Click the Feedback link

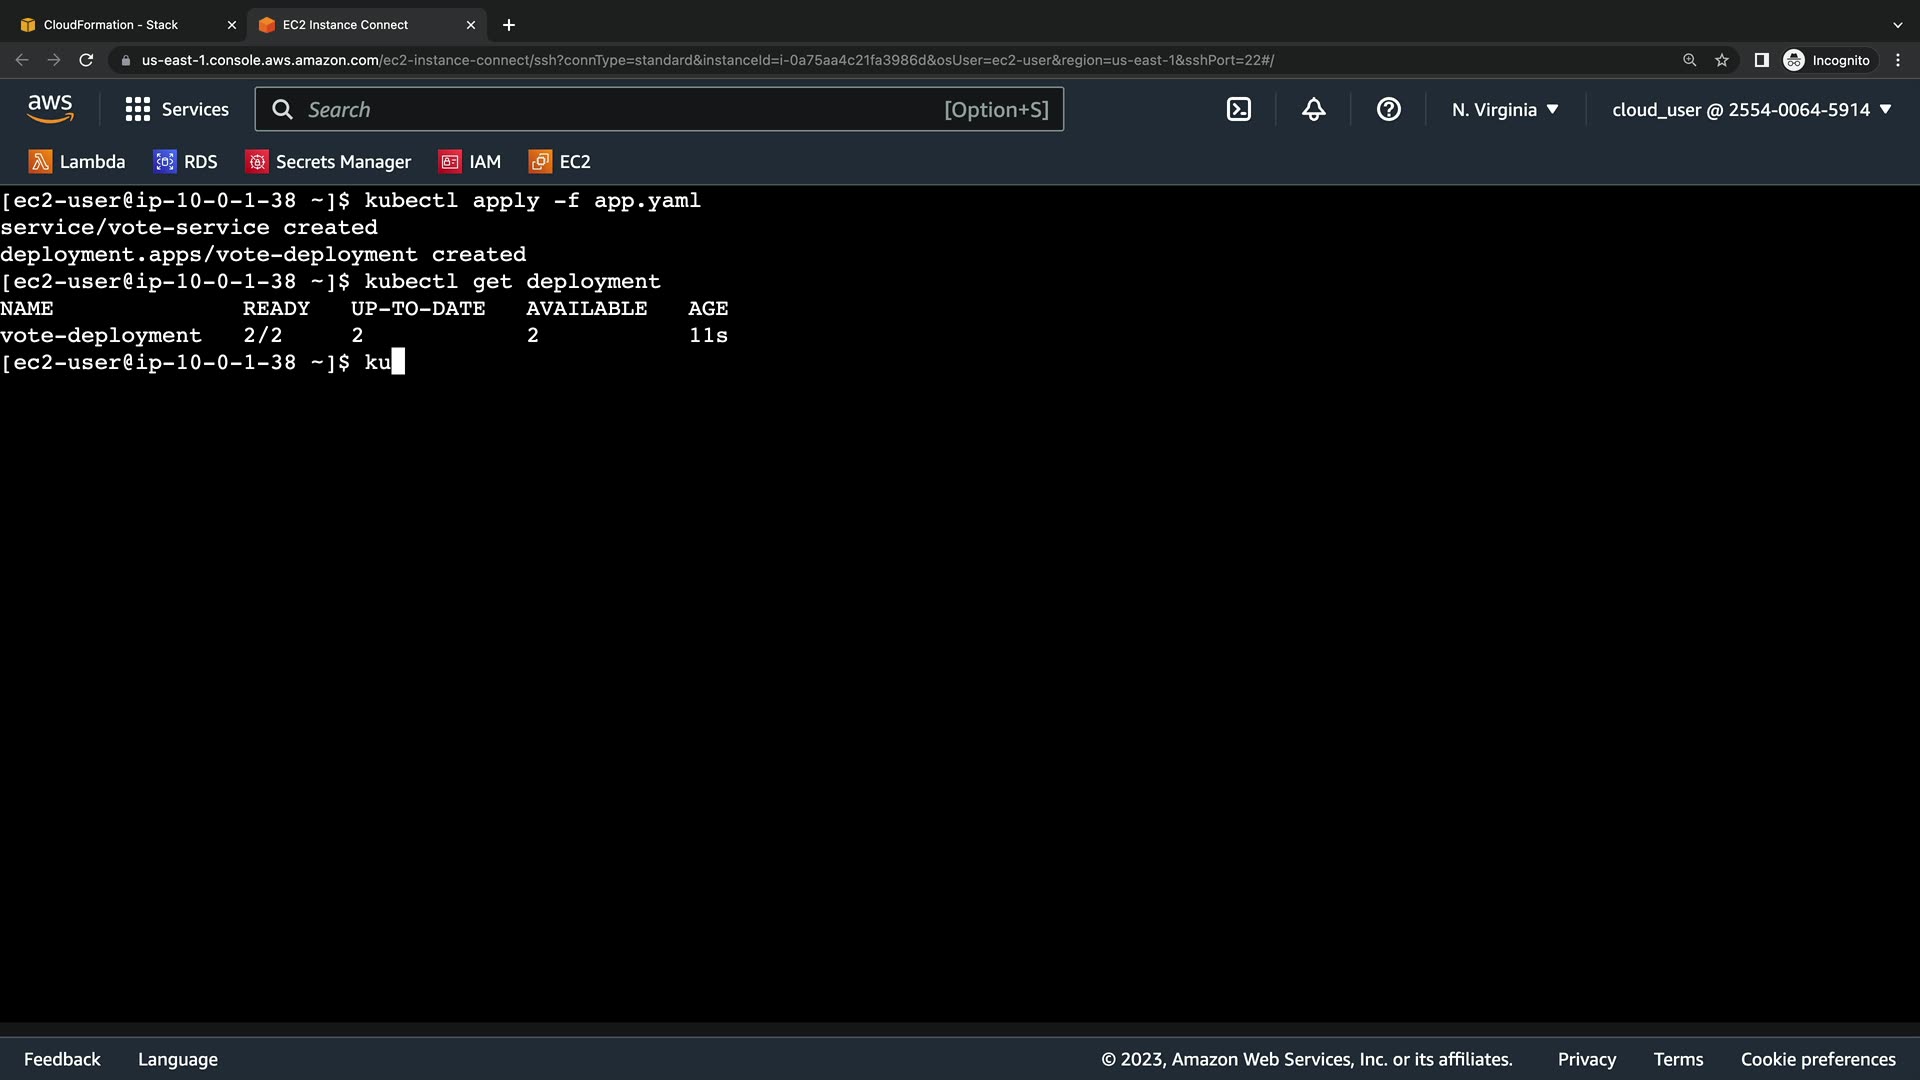[x=62, y=1059]
